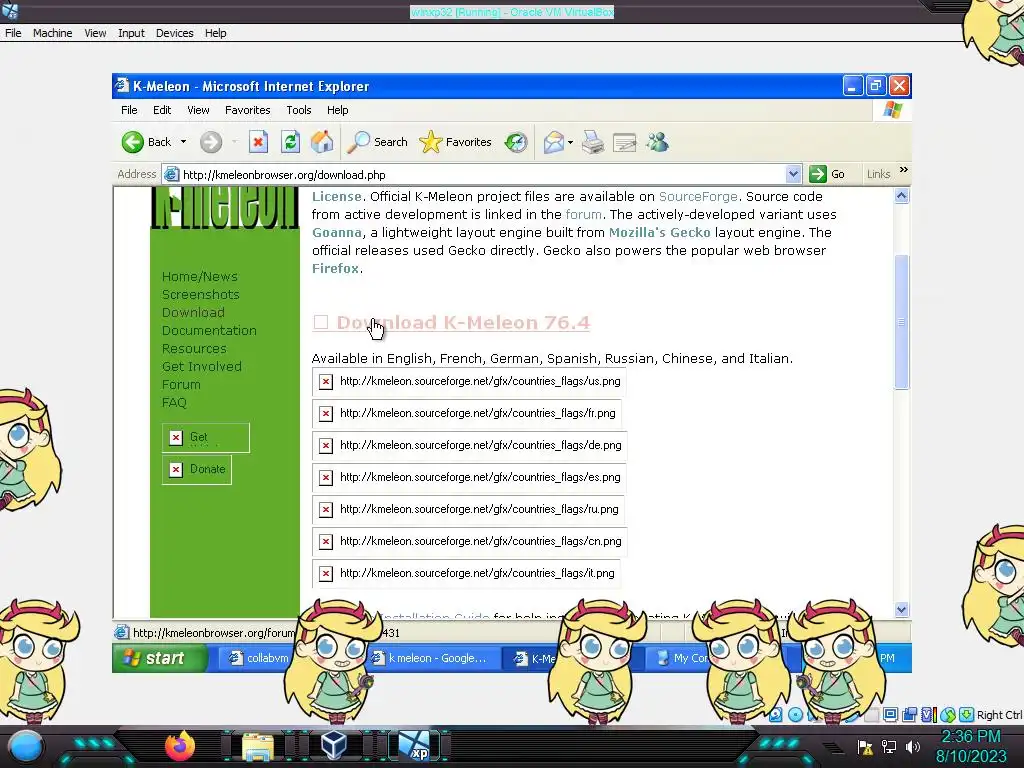Open IE Tools menu
The width and height of the screenshot is (1024, 768).
coord(298,110)
